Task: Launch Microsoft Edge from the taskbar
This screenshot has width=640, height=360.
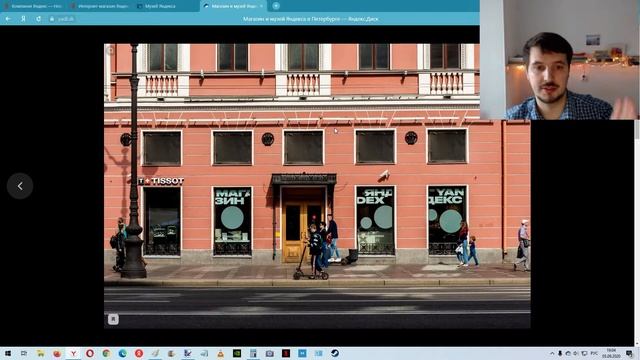Action: (x=122, y=353)
